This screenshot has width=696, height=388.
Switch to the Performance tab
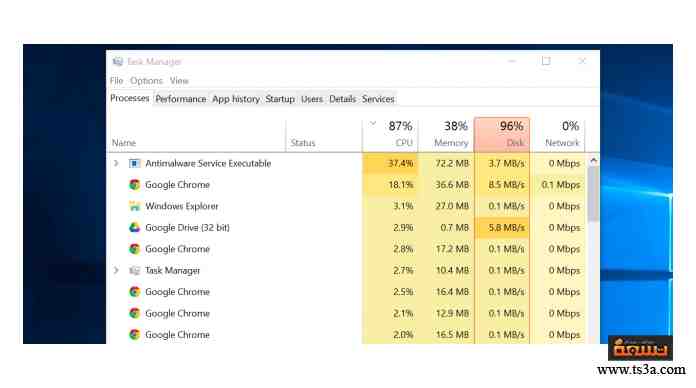click(x=181, y=99)
